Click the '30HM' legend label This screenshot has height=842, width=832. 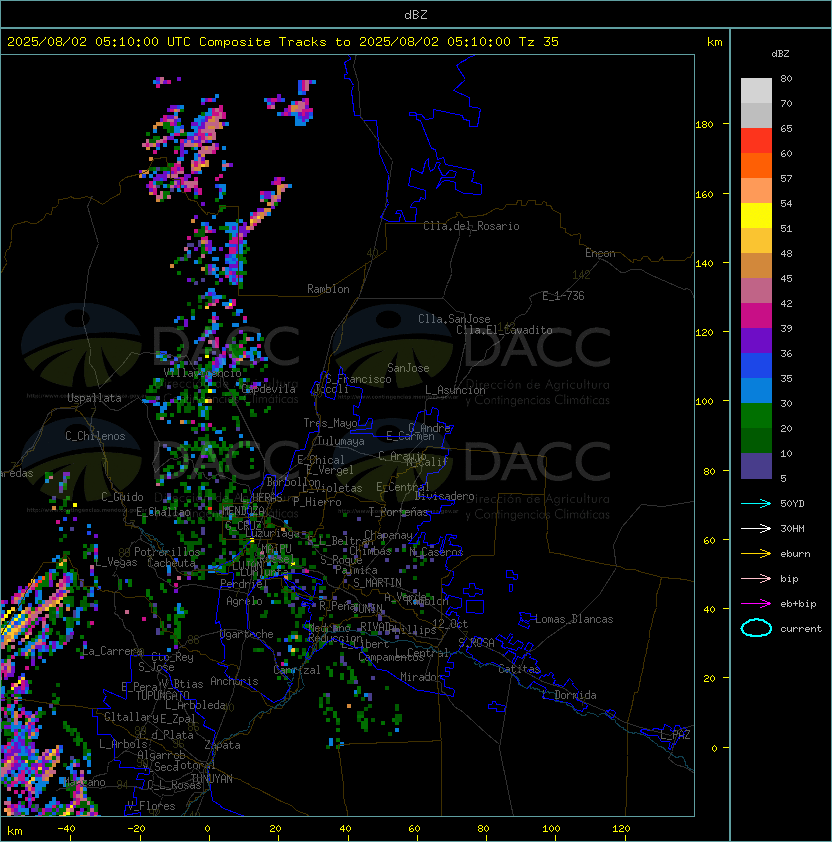click(792, 528)
